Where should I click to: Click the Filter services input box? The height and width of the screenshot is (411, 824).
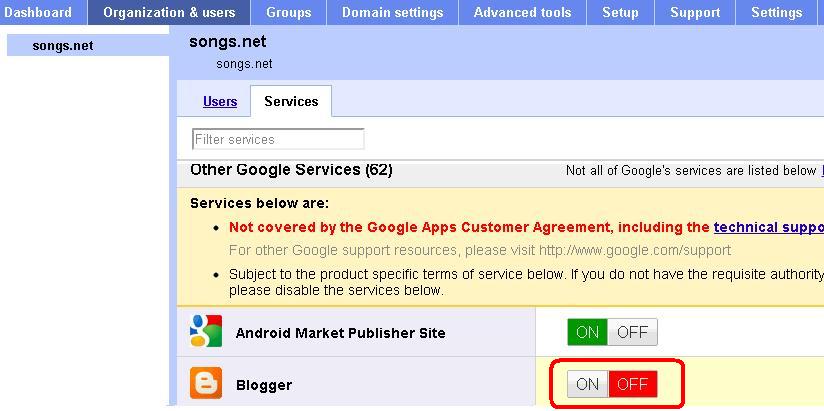point(278,139)
